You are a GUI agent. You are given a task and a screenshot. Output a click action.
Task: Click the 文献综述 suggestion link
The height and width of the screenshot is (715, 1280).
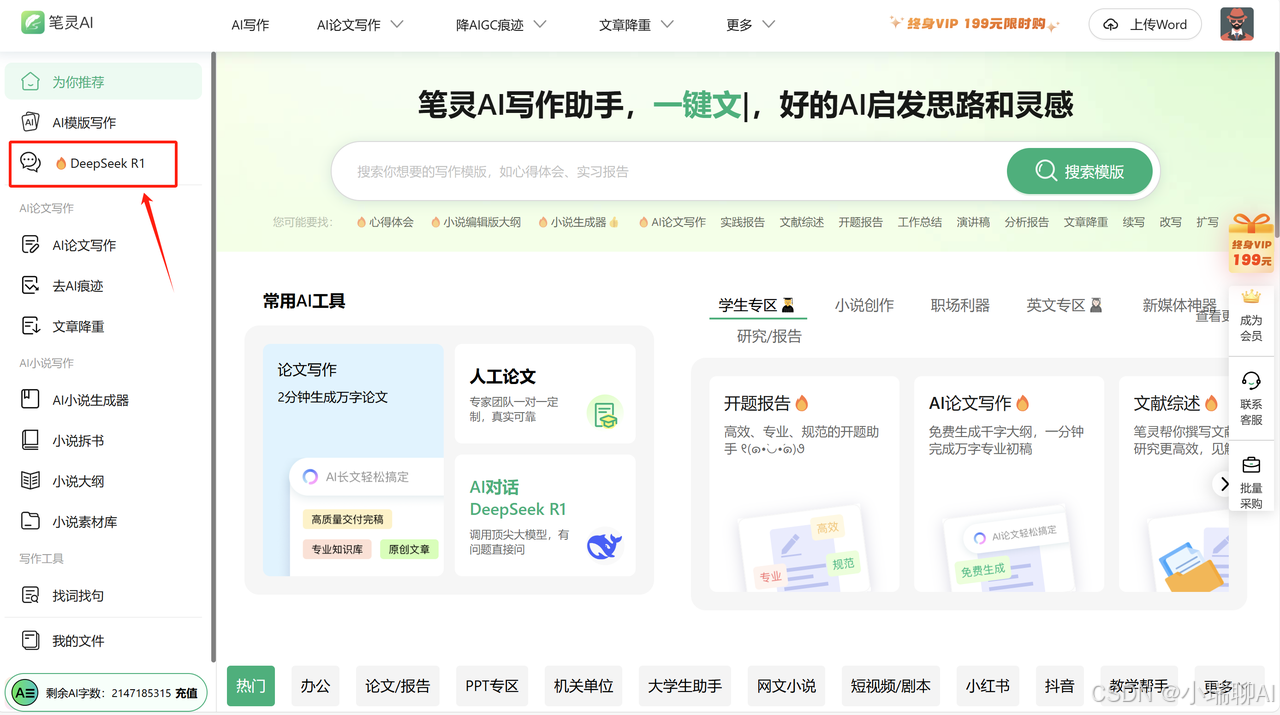tap(802, 222)
